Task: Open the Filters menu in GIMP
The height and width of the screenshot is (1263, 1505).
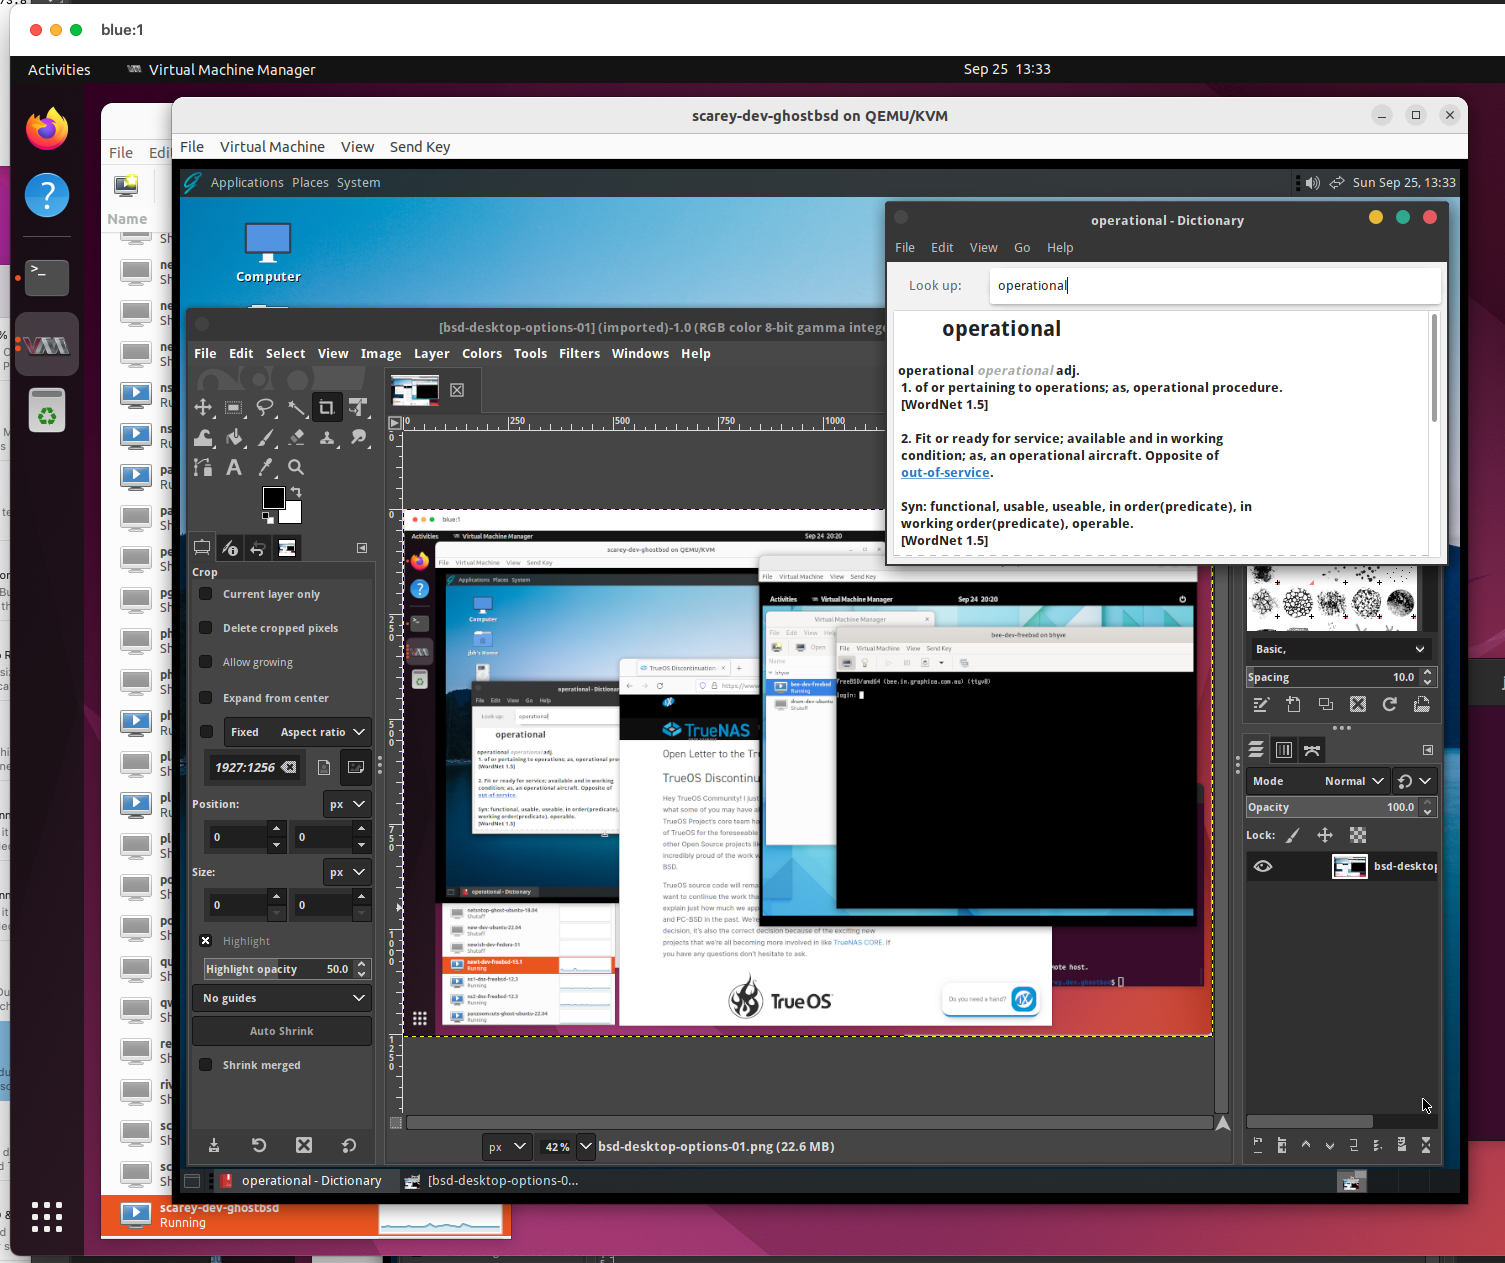Action: coord(580,353)
